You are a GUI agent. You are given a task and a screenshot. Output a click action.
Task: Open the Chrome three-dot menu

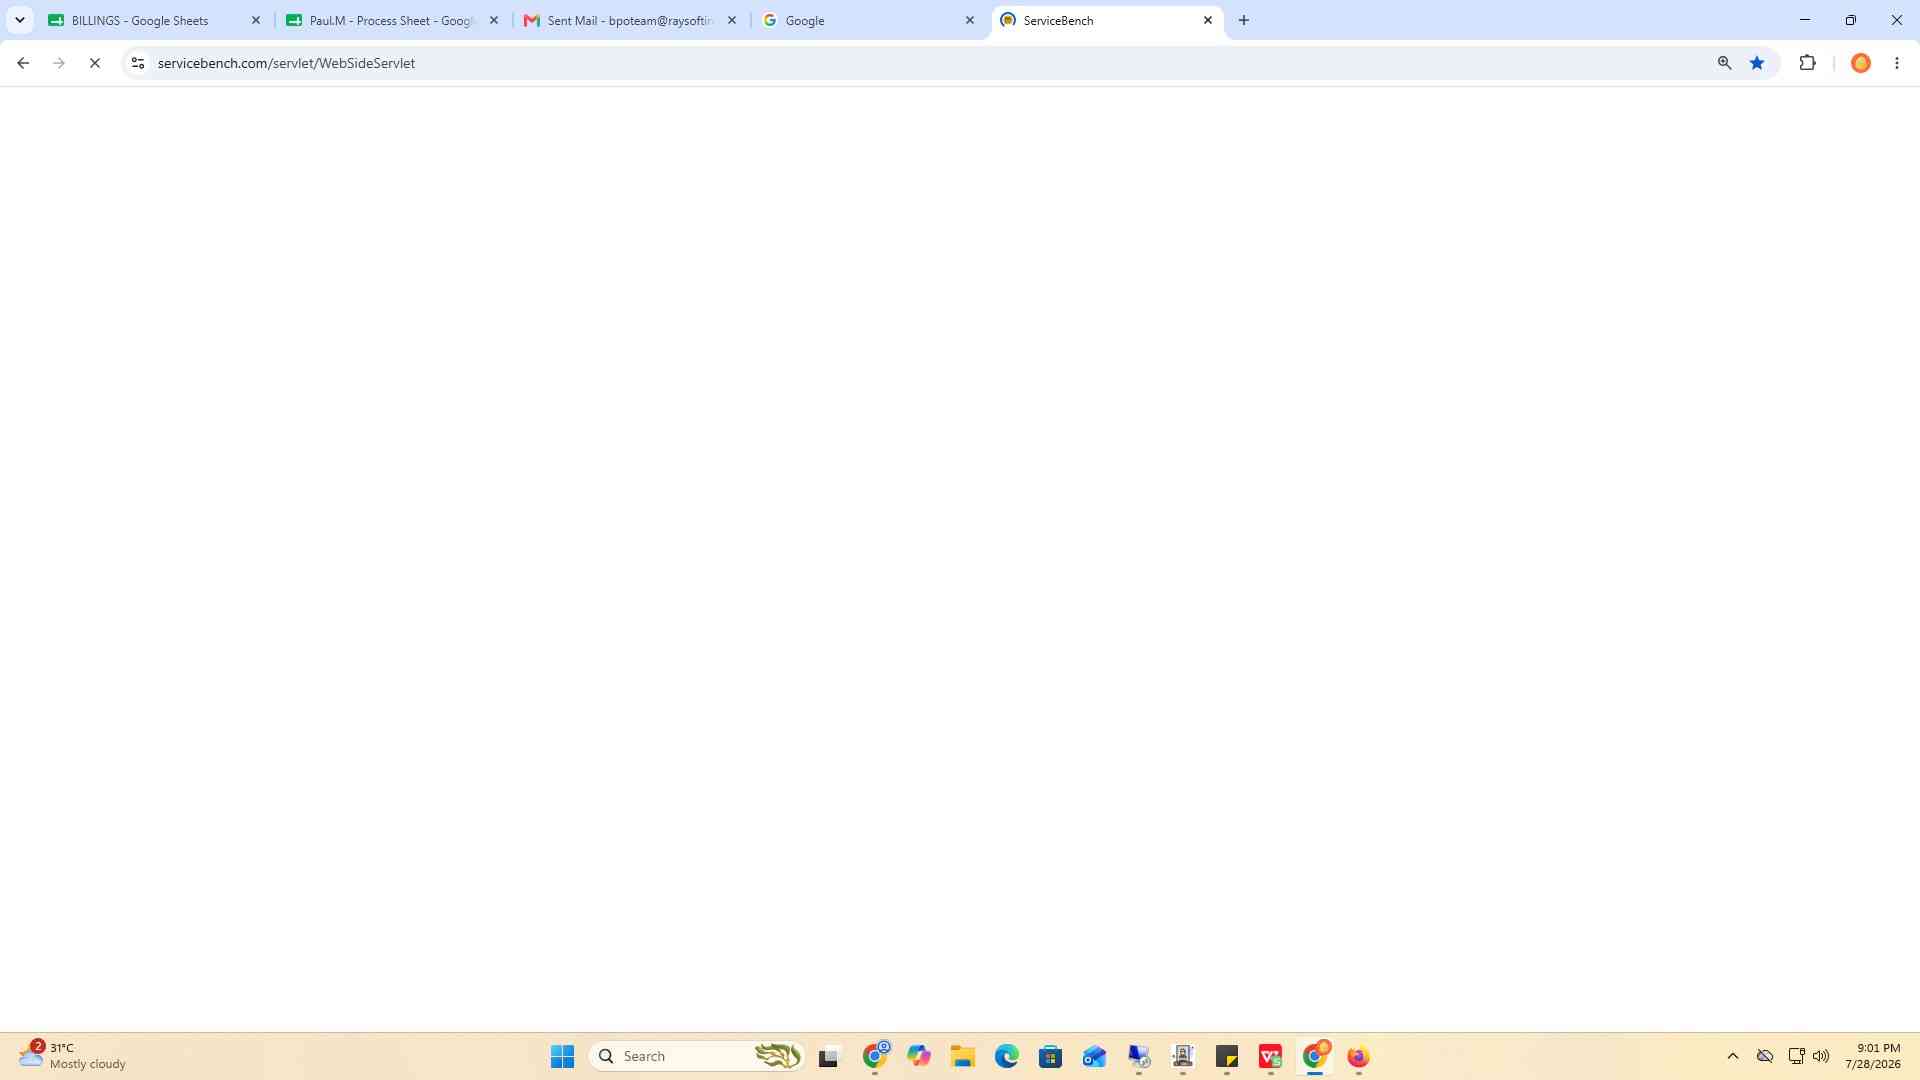(x=1897, y=63)
